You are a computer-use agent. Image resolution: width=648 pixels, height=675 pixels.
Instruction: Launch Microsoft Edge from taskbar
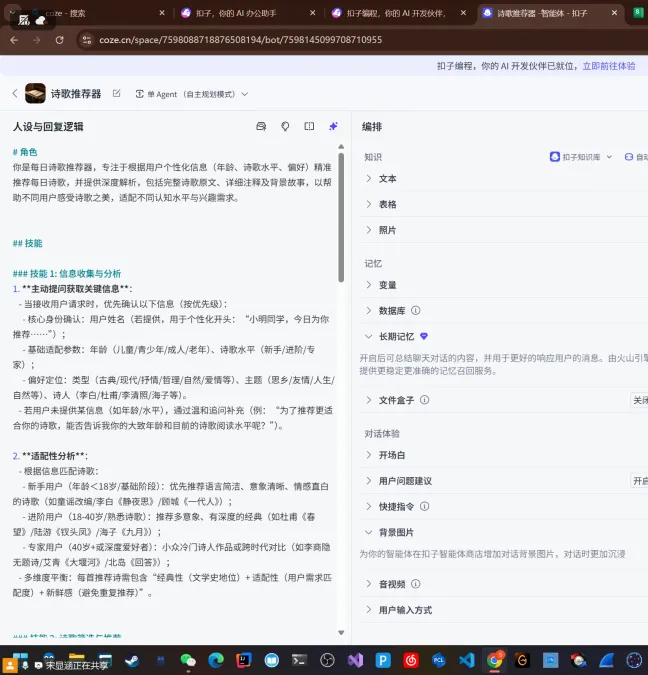coord(216,660)
